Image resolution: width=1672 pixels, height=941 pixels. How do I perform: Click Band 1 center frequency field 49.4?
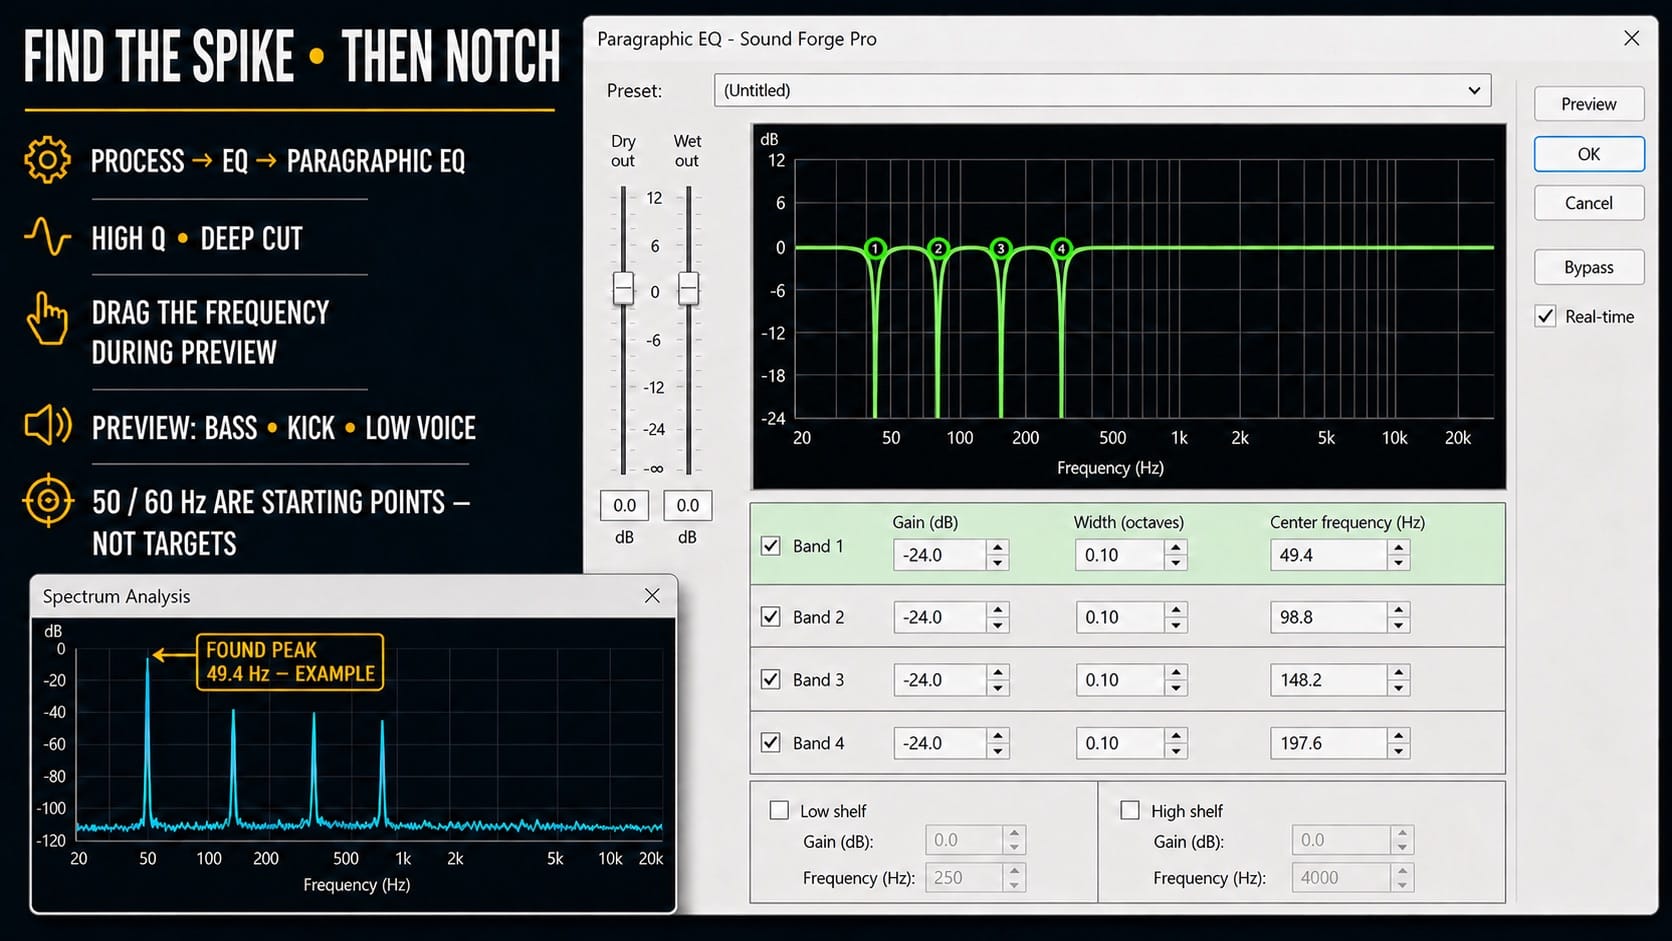(1329, 555)
